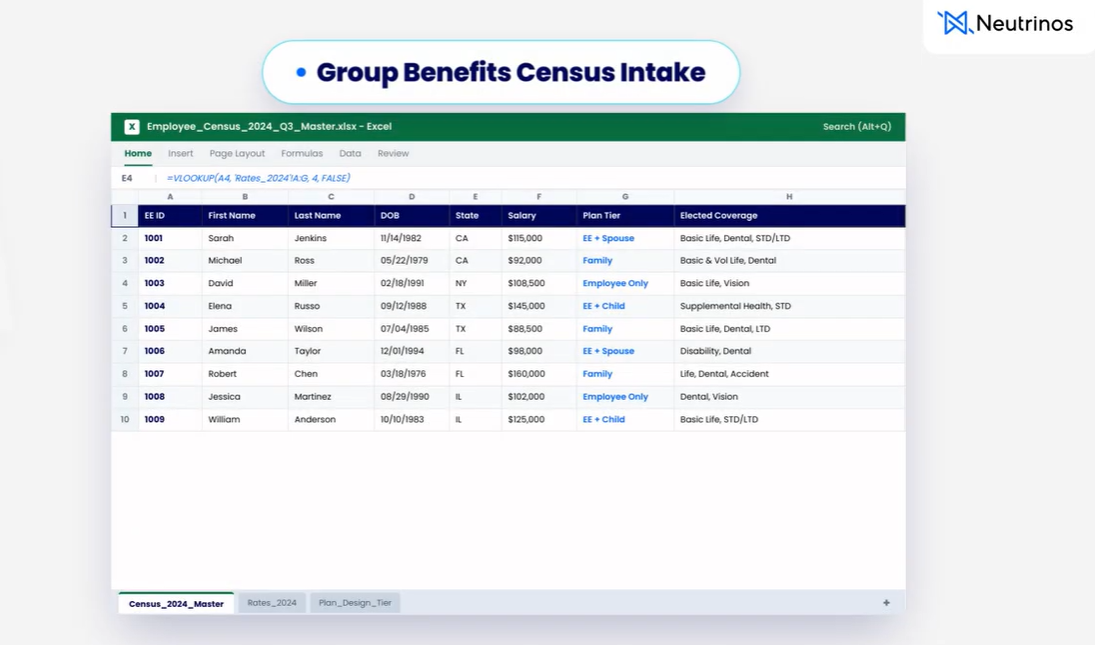The height and width of the screenshot is (645, 1095).
Task: Click David Miller's Employee Only tier
Action: tap(625, 283)
